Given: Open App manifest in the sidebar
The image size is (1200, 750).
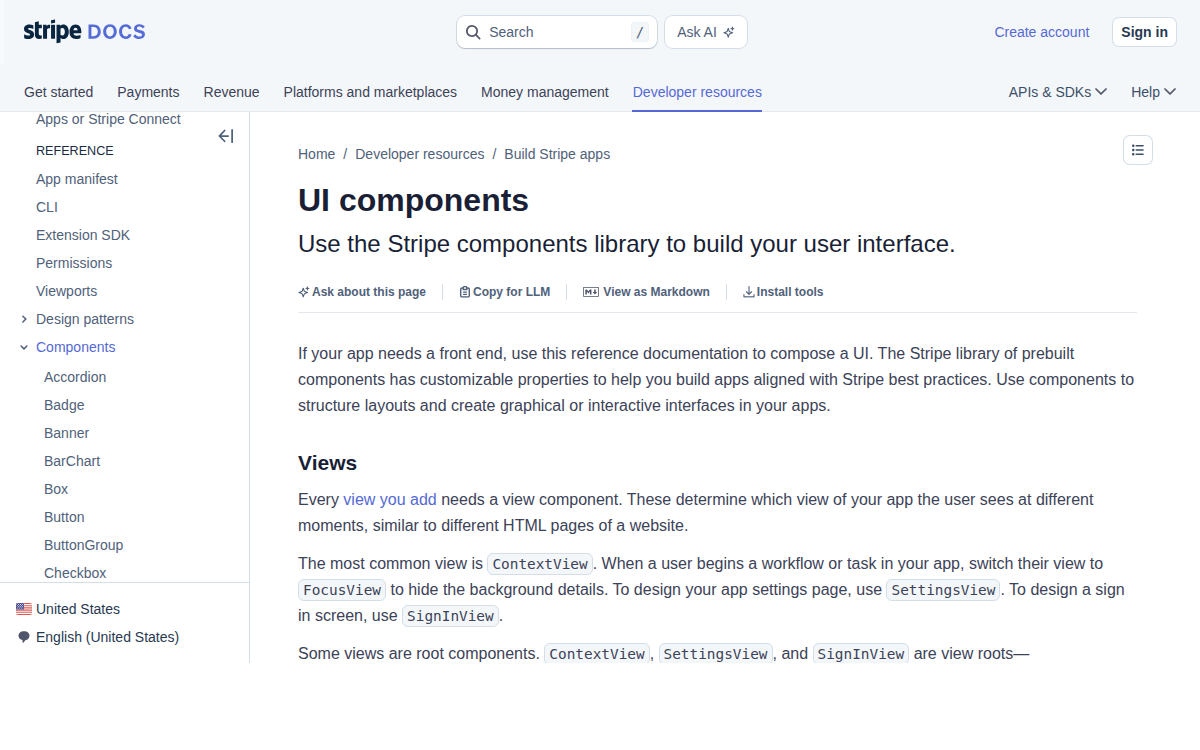Looking at the screenshot, I should click(x=77, y=179).
